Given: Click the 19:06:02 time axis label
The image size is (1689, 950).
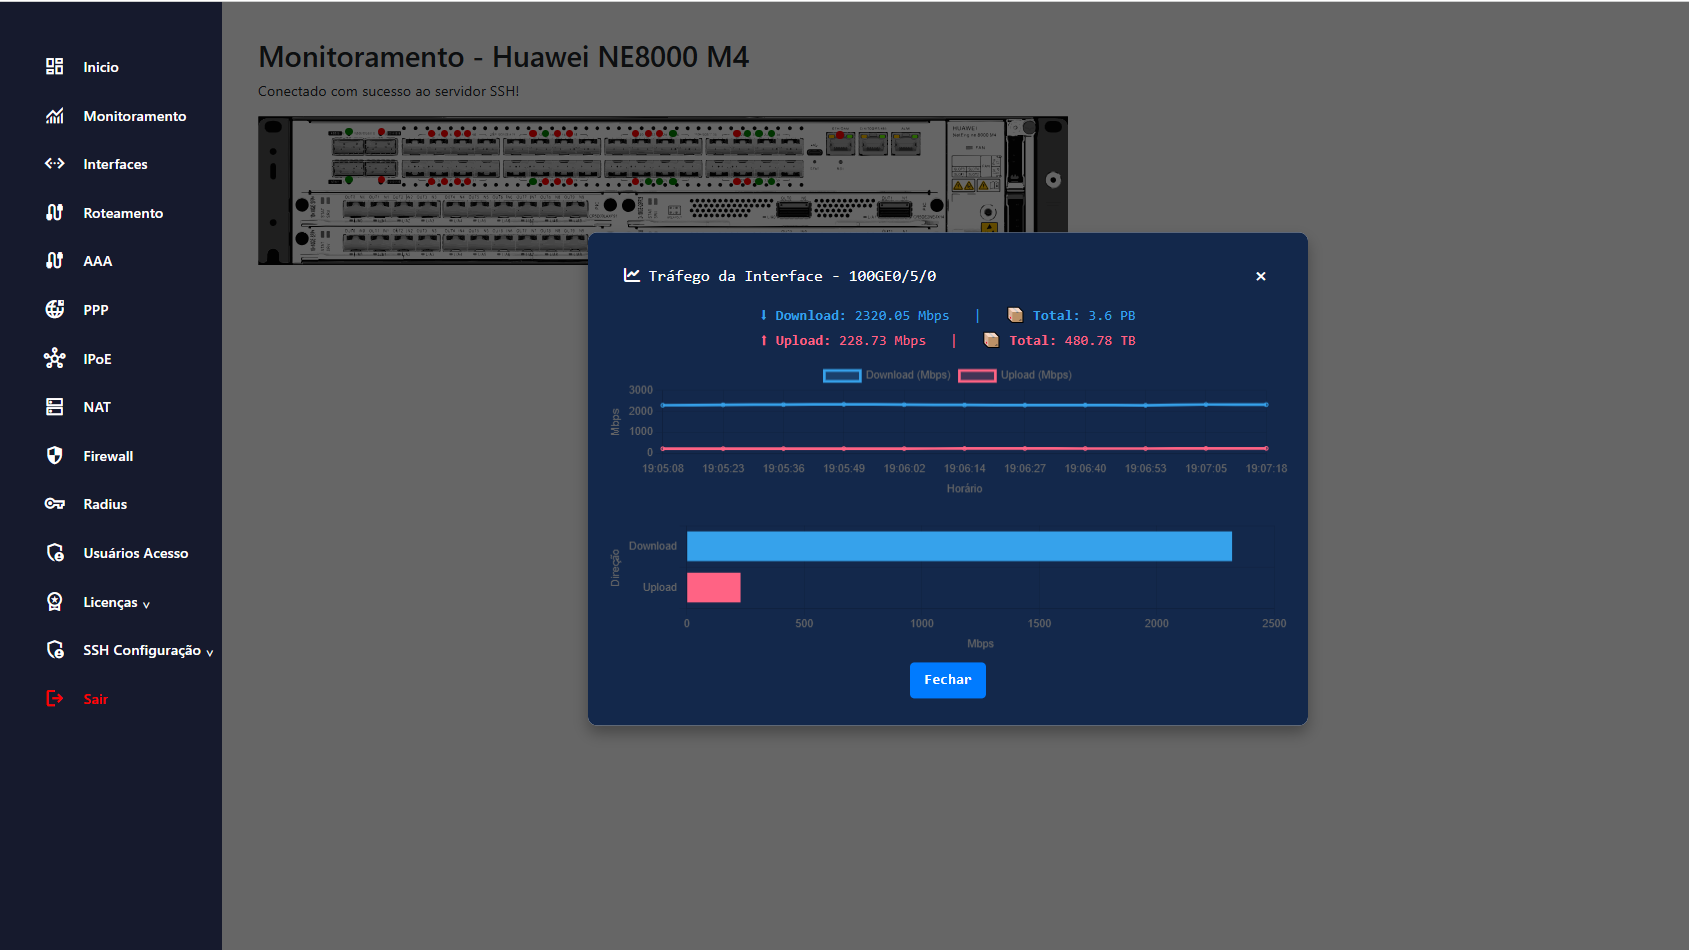Looking at the screenshot, I should point(905,468).
